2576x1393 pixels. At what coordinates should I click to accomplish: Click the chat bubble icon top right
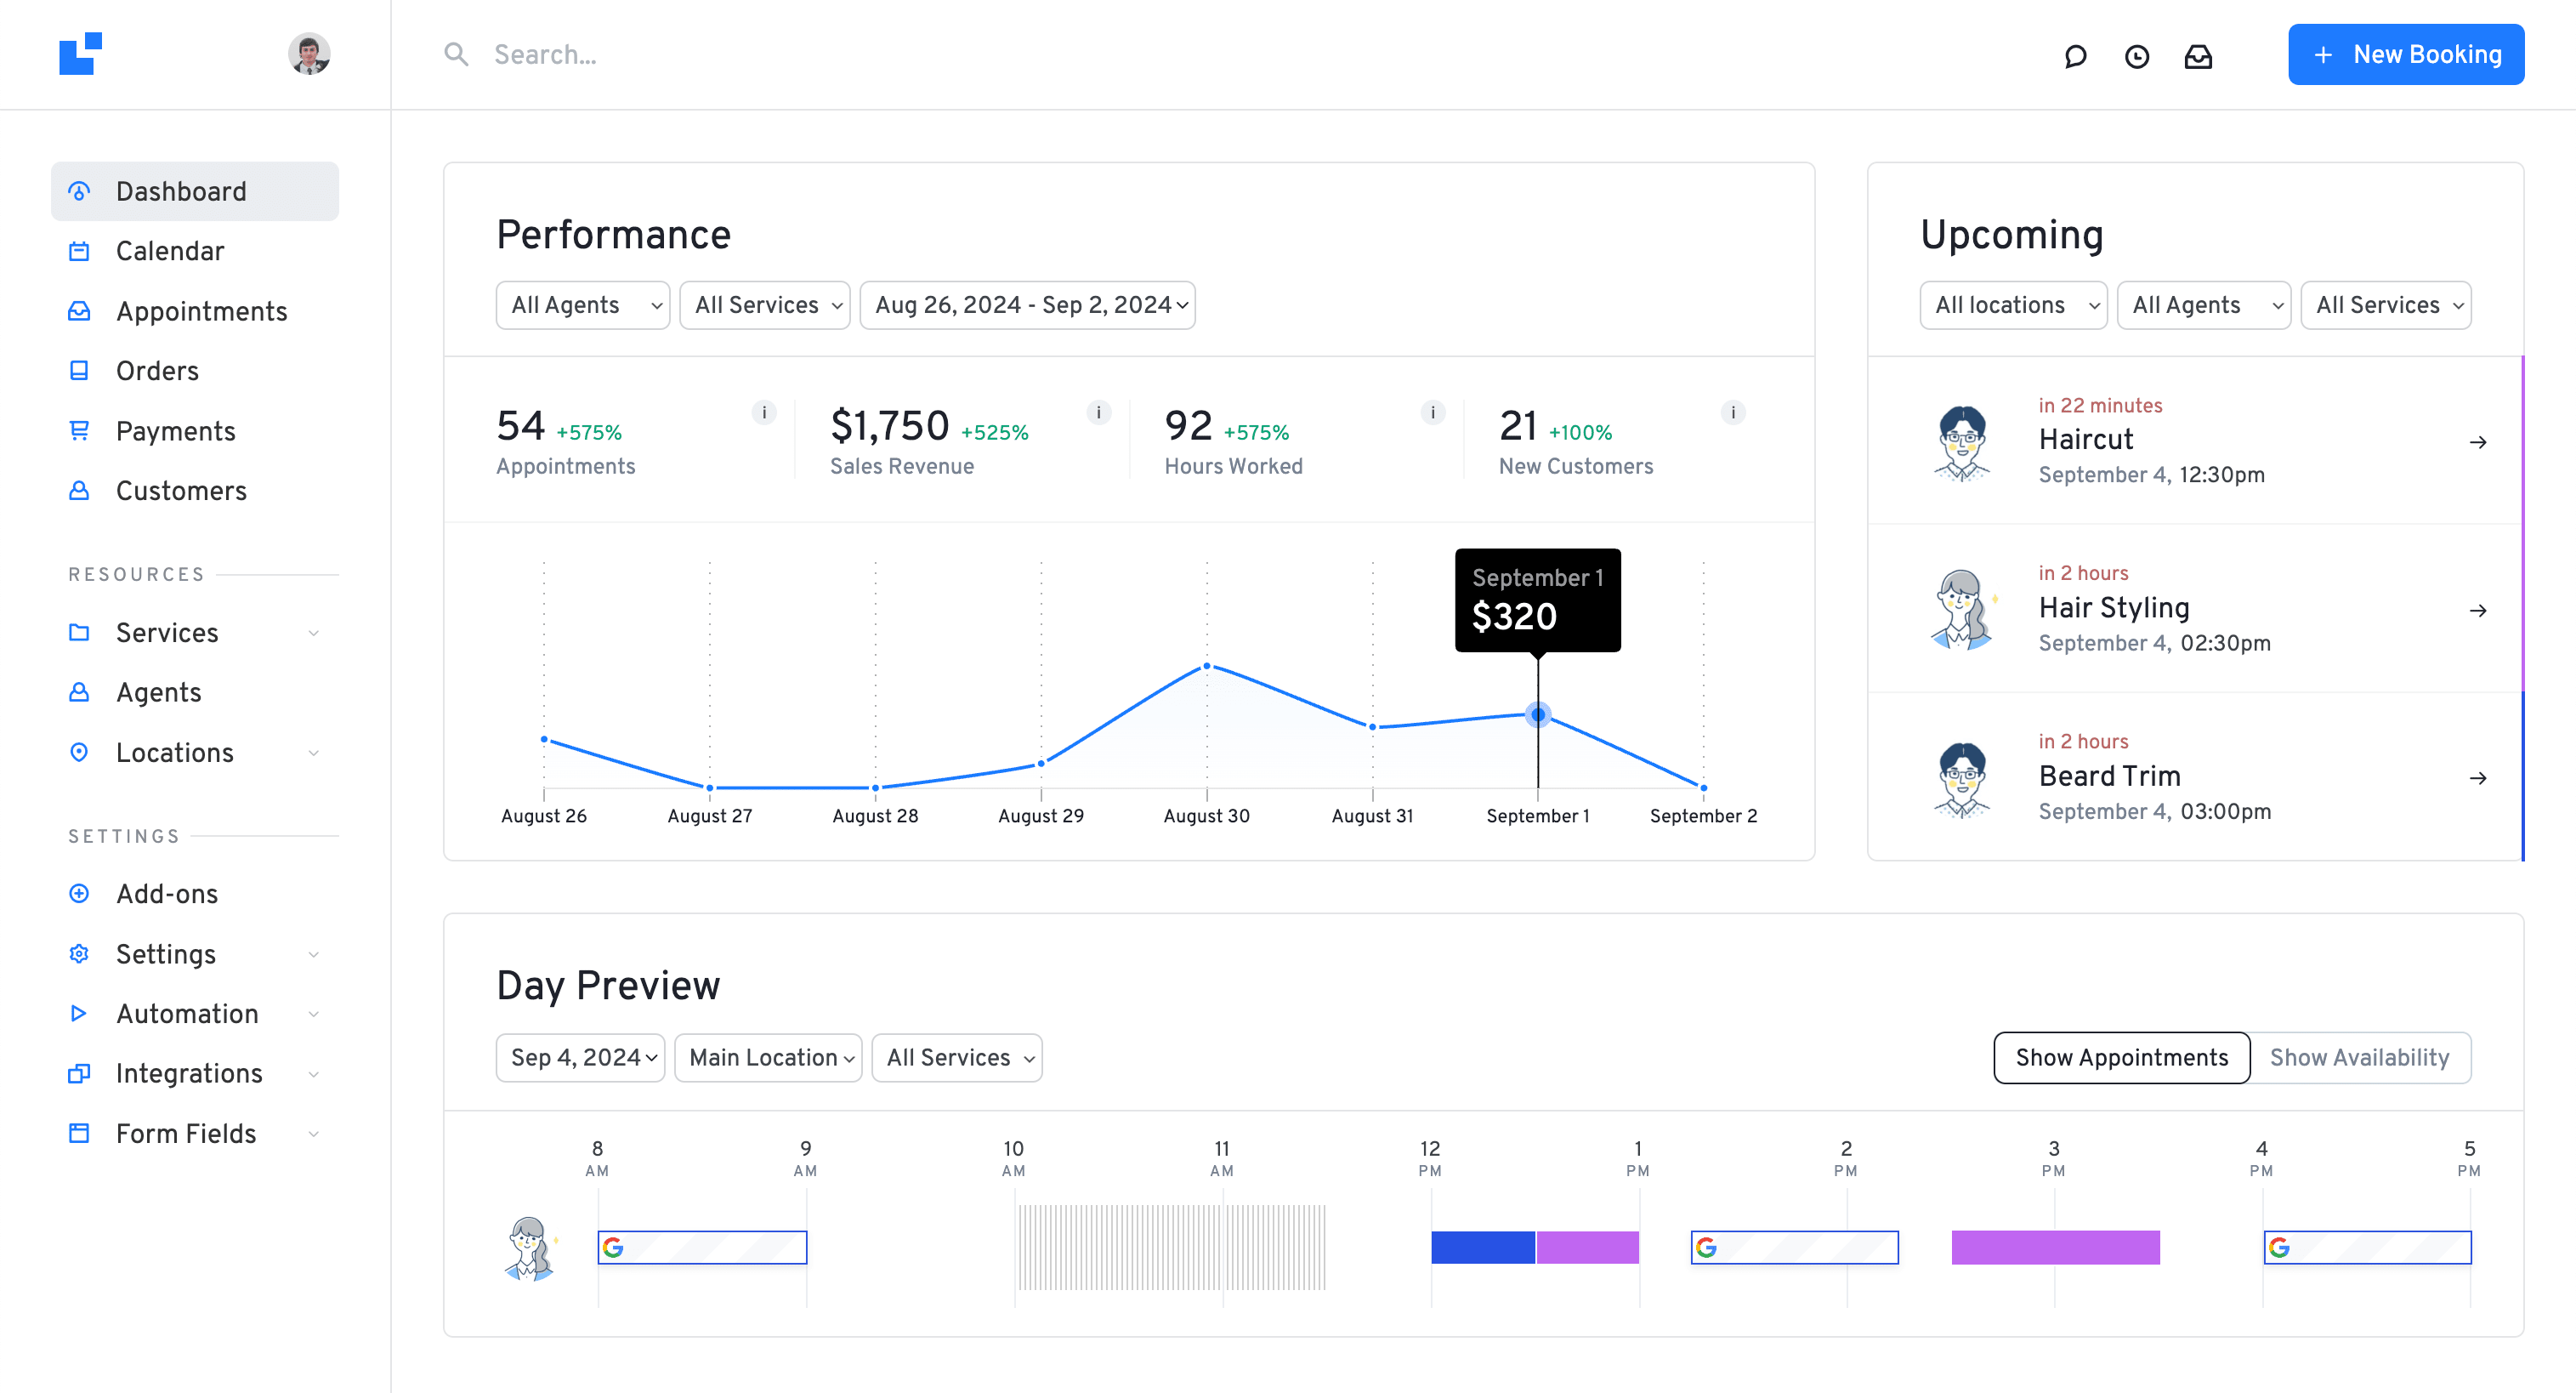(x=2075, y=55)
